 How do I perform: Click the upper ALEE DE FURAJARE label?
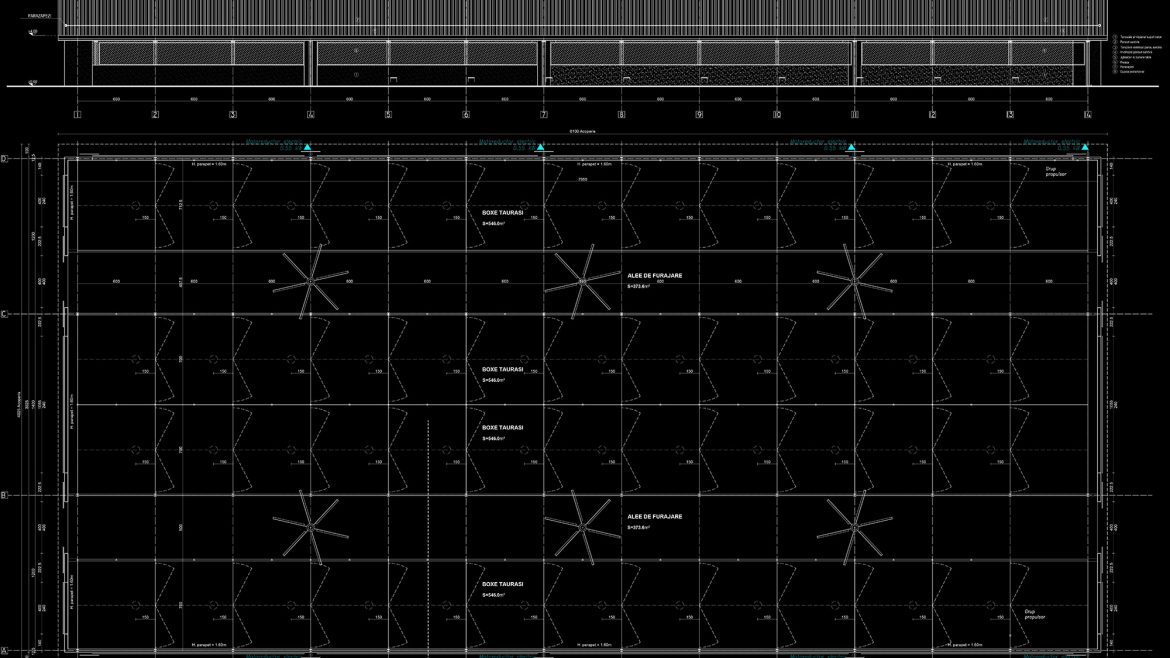(x=654, y=275)
